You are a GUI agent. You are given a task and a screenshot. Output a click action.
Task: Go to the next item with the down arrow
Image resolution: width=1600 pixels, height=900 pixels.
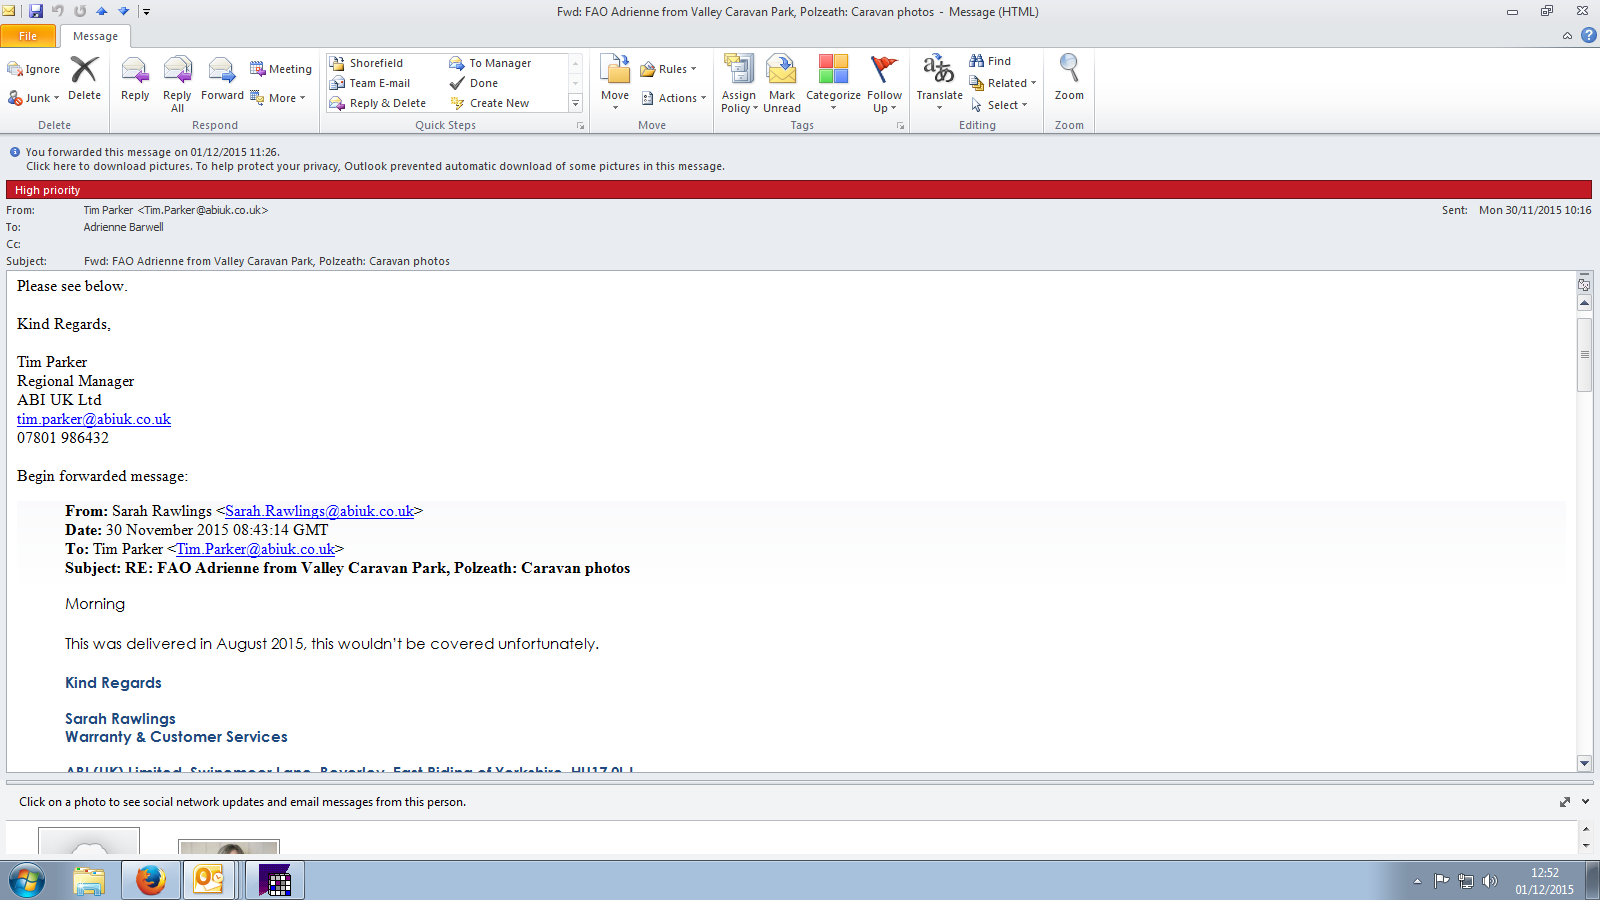(x=123, y=11)
